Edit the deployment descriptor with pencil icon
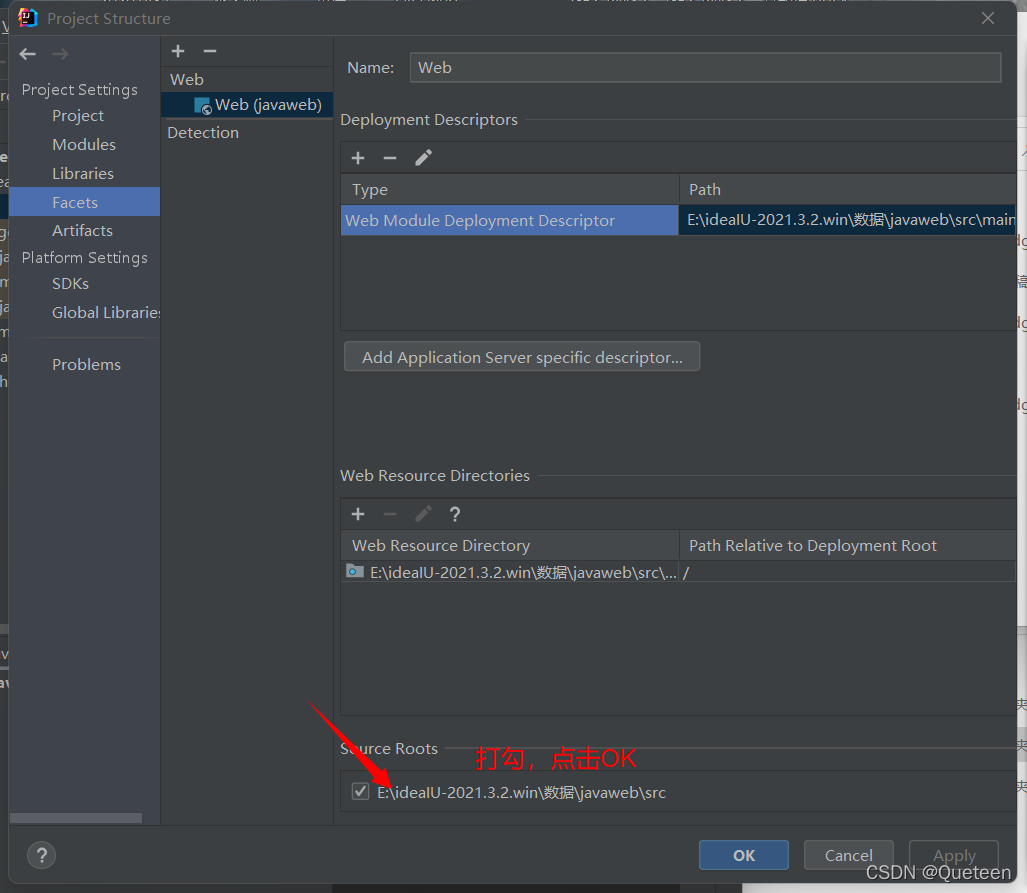The image size is (1027, 893). click(x=423, y=158)
